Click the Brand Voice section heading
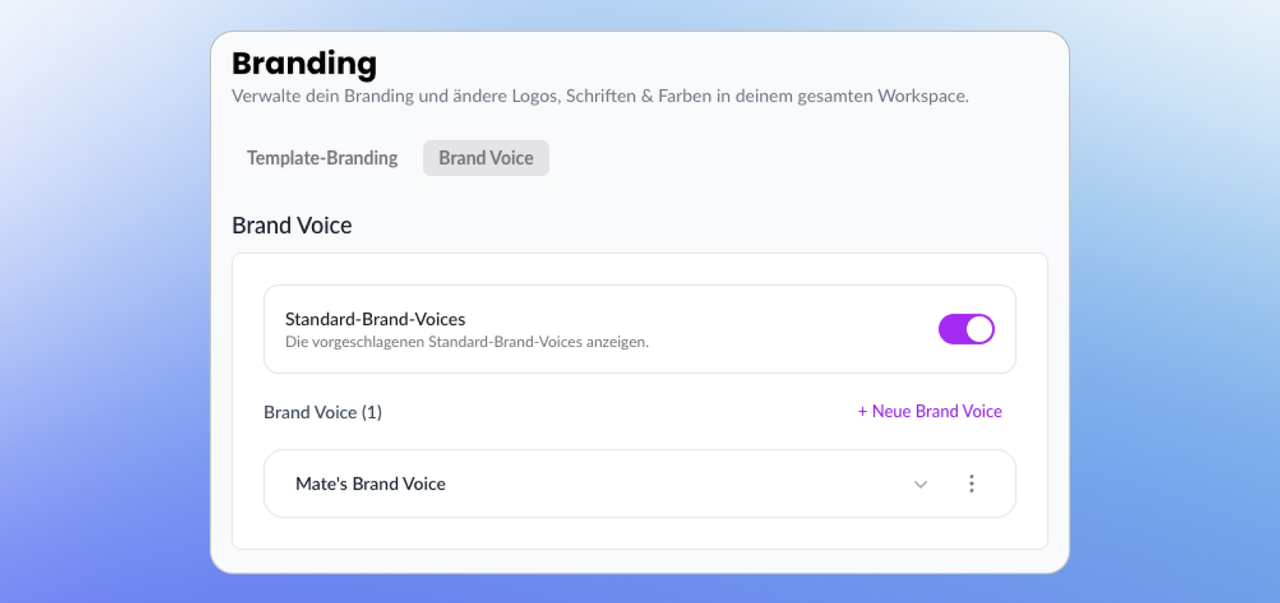This screenshot has height=603, width=1280. tap(292, 225)
